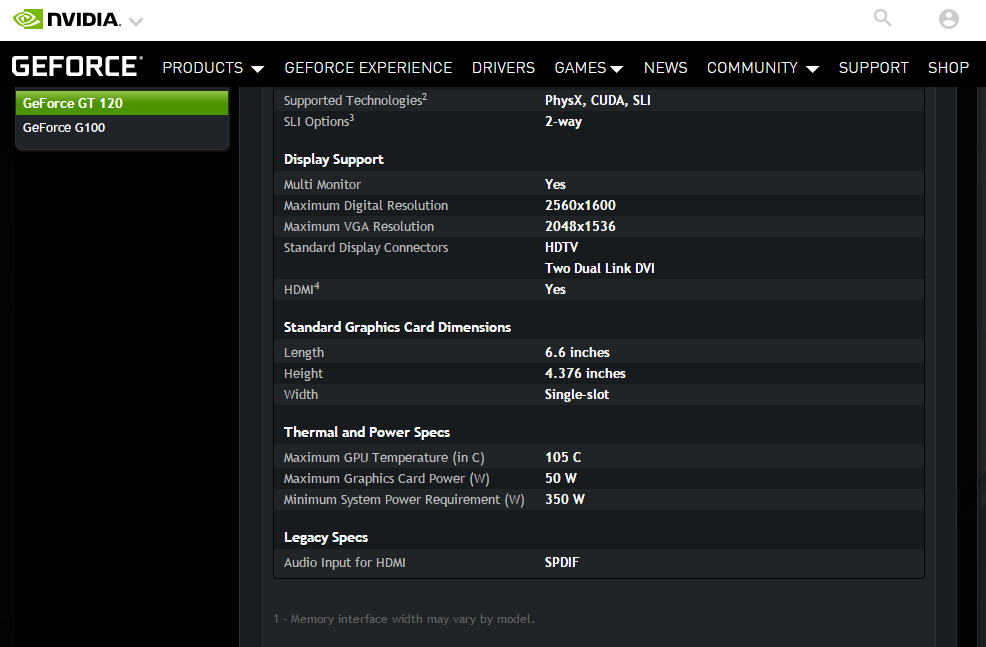Click the HDTV value
986x647 pixels.
561,247
